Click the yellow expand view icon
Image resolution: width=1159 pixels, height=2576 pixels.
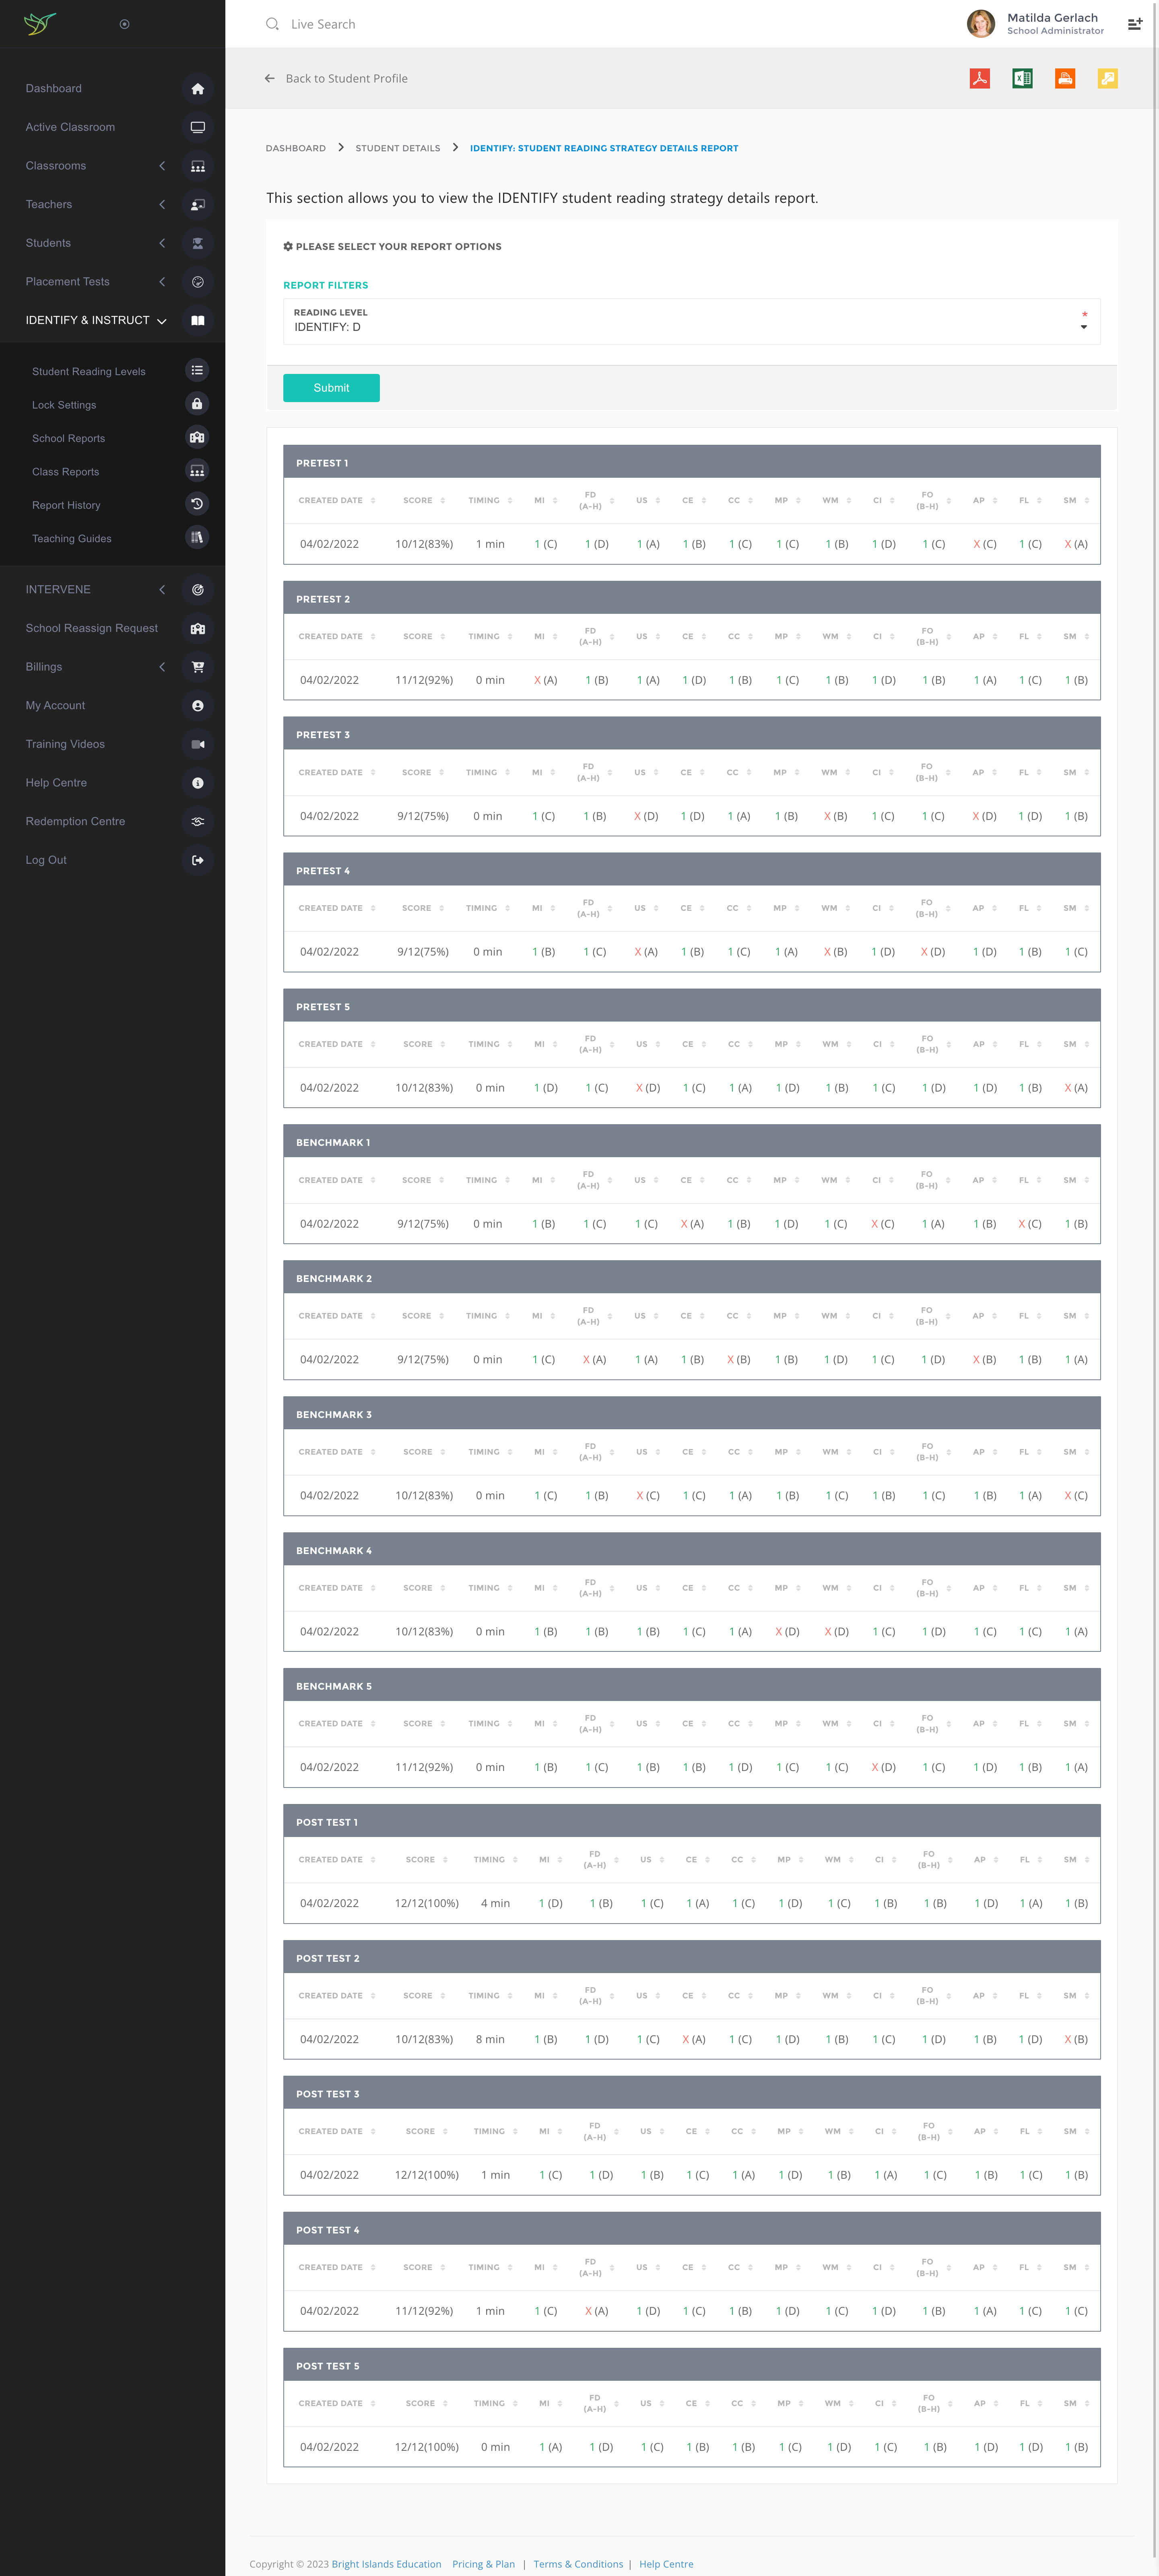(x=1107, y=79)
